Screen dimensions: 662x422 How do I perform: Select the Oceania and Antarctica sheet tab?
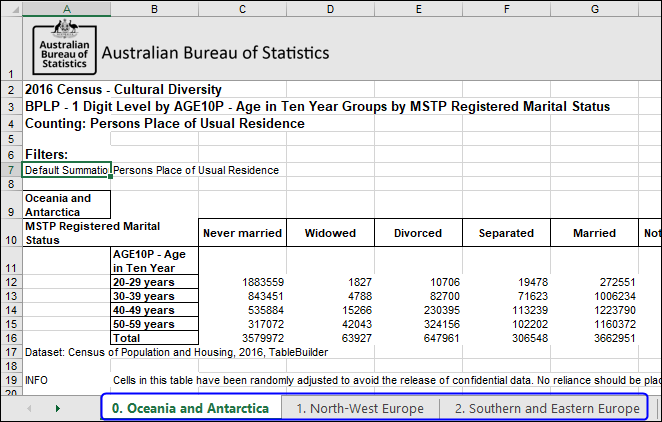click(x=190, y=408)
